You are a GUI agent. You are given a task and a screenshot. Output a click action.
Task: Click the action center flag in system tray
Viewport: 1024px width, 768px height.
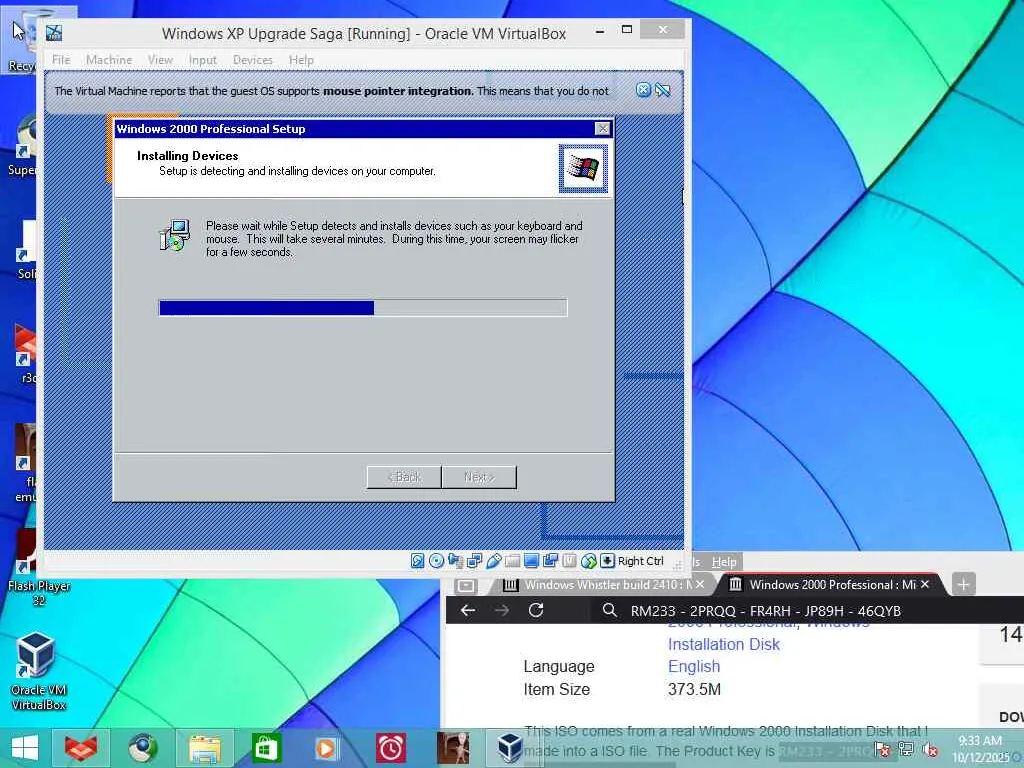(882, 750)
